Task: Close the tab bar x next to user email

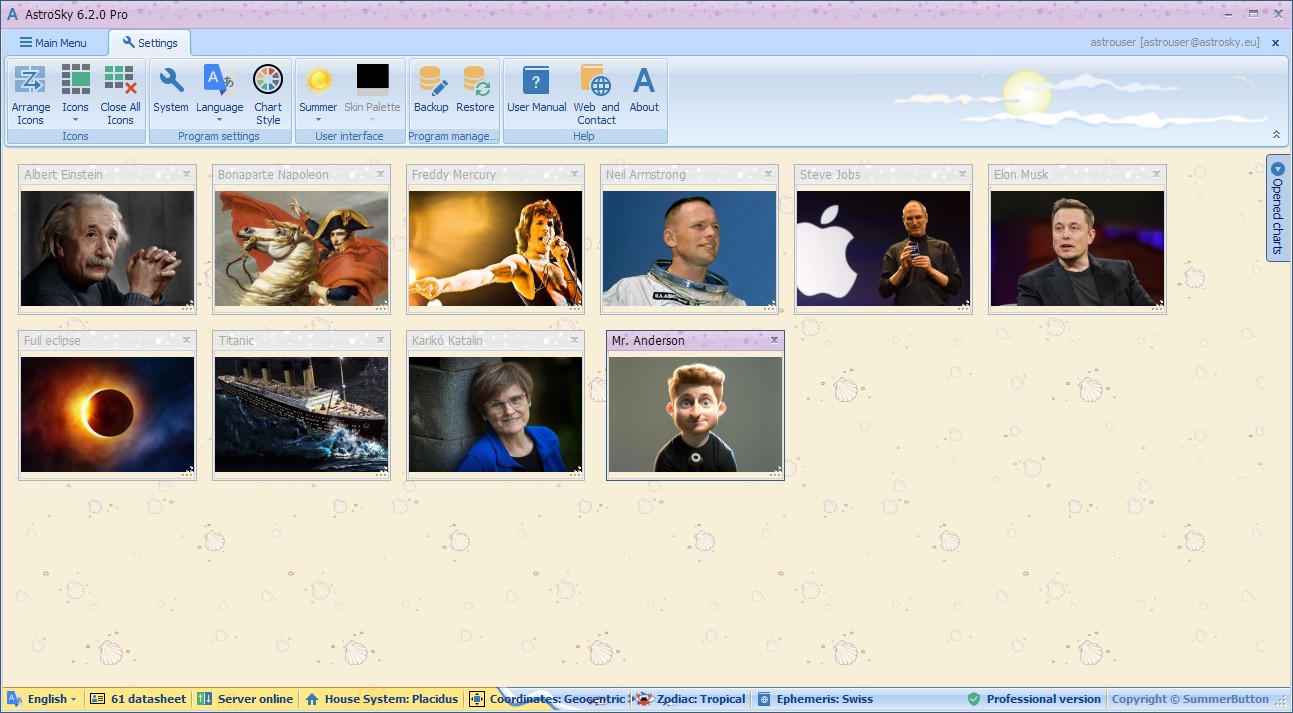Action: click(x=1275, y=43)
